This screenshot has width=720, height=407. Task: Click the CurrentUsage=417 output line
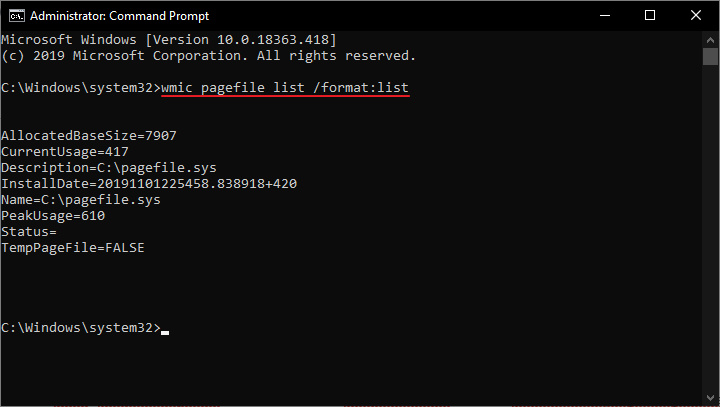65,152
